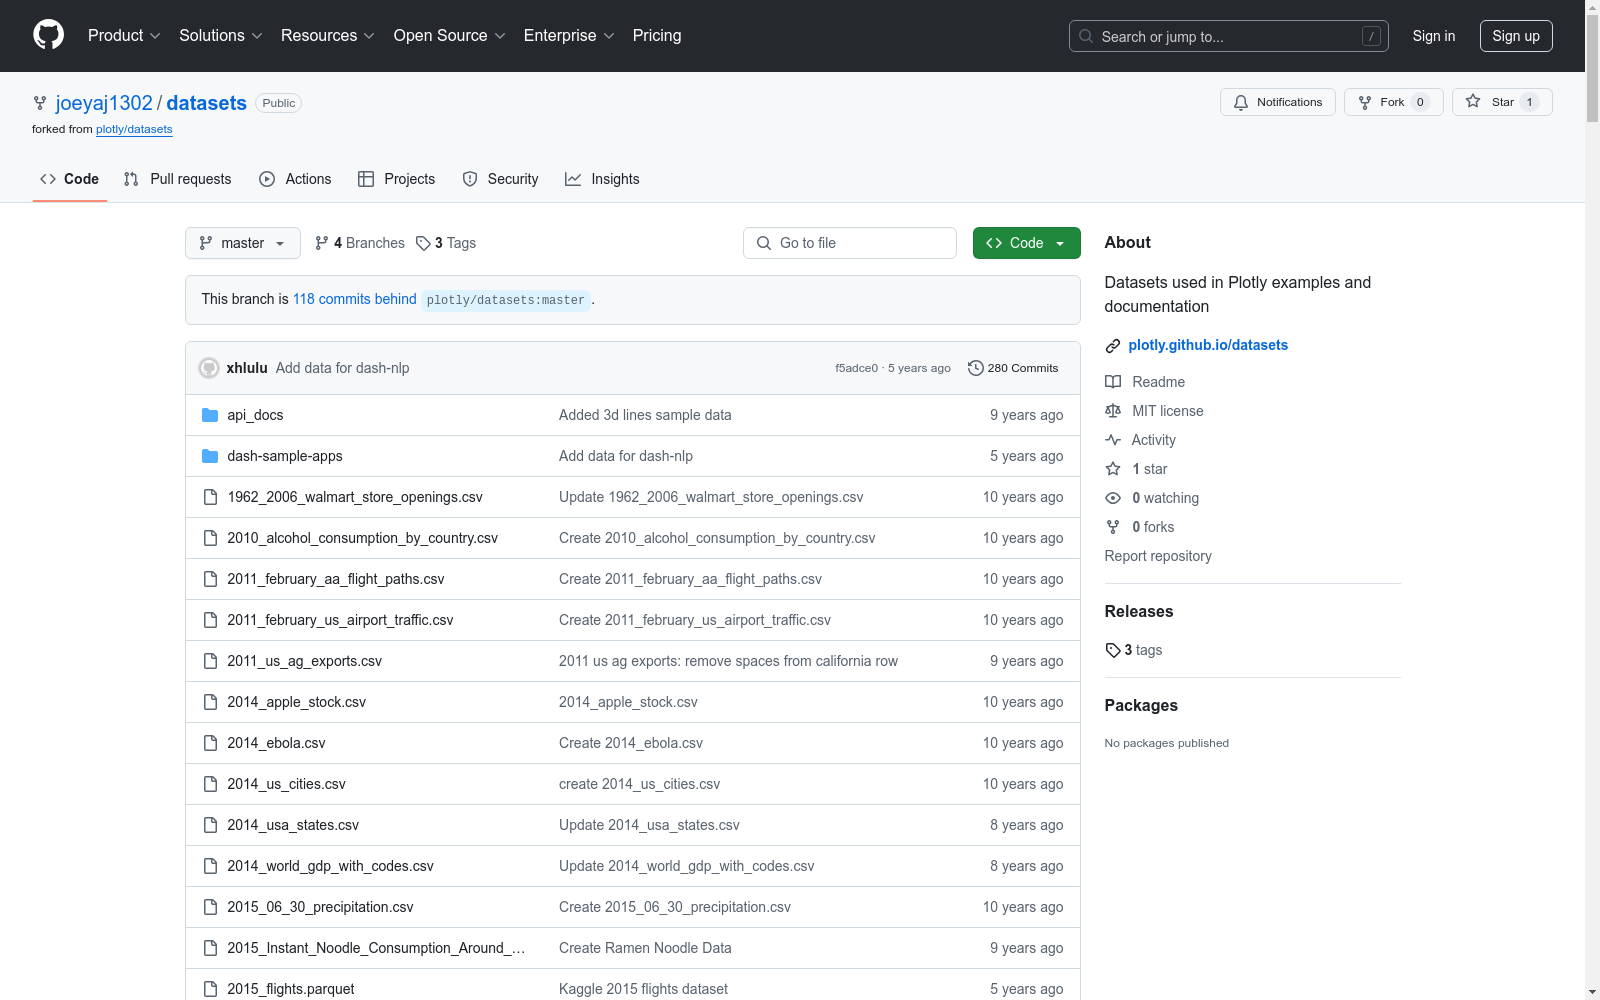The image size is (1600, 1000).
Task: Click the repo fork icon before joeyaj1302
Action: click(x=40, y=103)
